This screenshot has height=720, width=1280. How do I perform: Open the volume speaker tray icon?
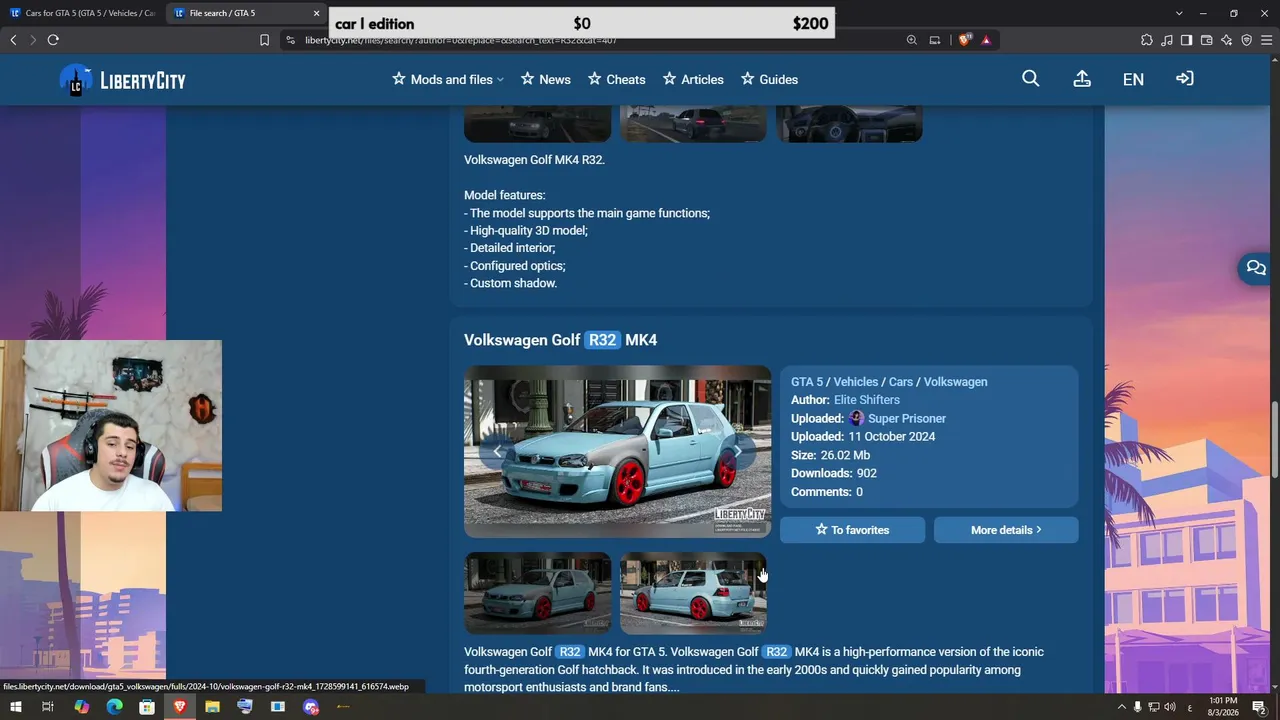point(1170,707)
